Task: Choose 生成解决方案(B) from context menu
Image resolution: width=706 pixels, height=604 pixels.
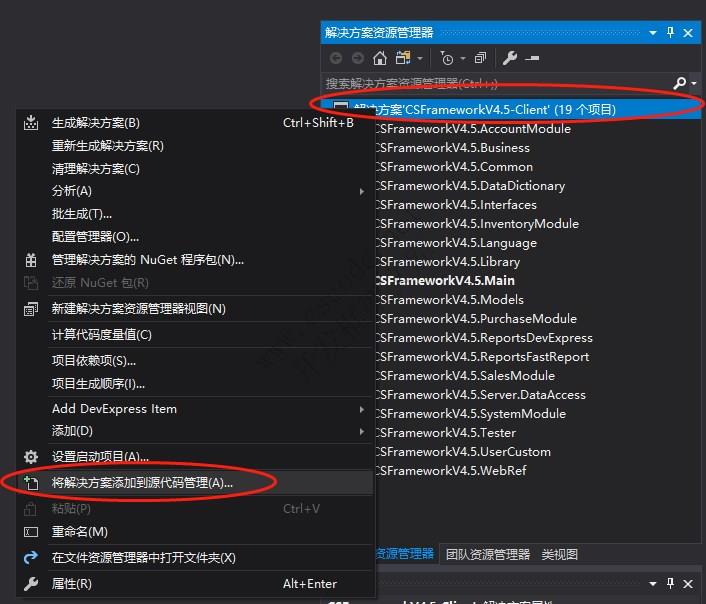Action: pyautogui.click(x=96, y=123)
